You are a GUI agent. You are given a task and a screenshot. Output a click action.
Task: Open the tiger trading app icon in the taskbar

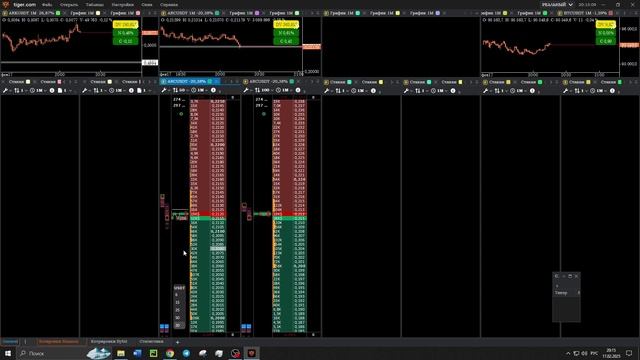click(x=251, y=353)
